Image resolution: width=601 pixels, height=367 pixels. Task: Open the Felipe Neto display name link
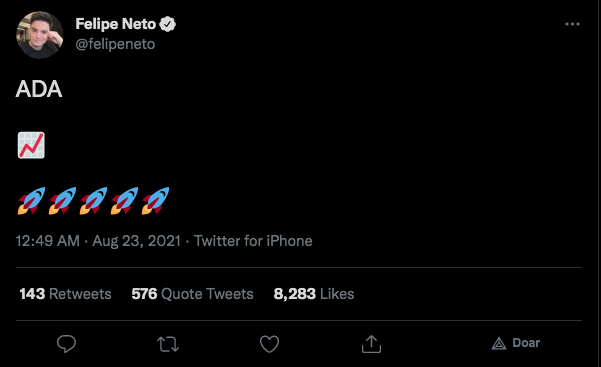pos(116,24)
